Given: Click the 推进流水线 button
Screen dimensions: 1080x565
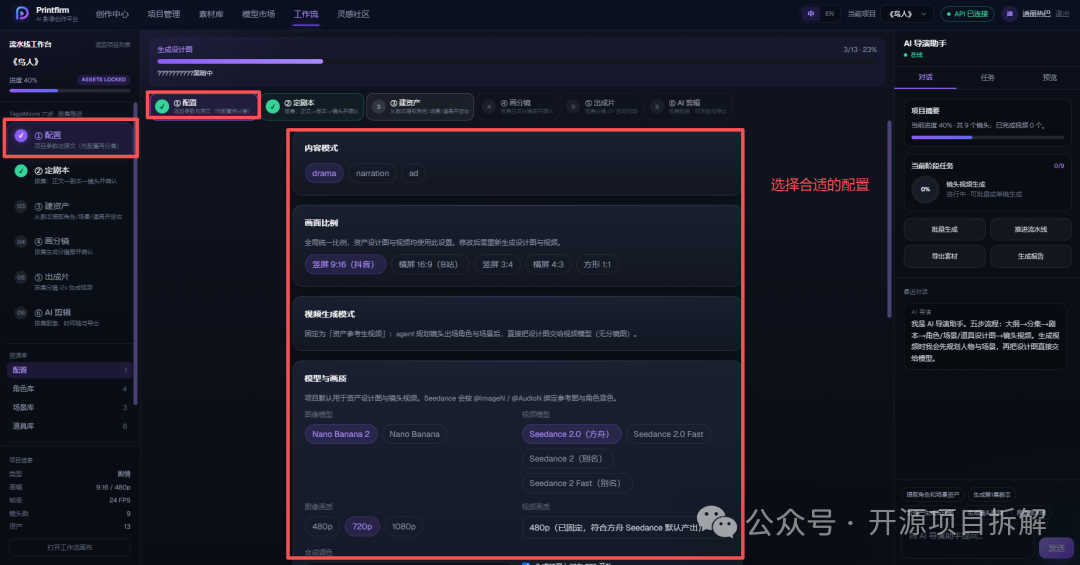Looking at the screenshot, I should (x=1030, y=229).
